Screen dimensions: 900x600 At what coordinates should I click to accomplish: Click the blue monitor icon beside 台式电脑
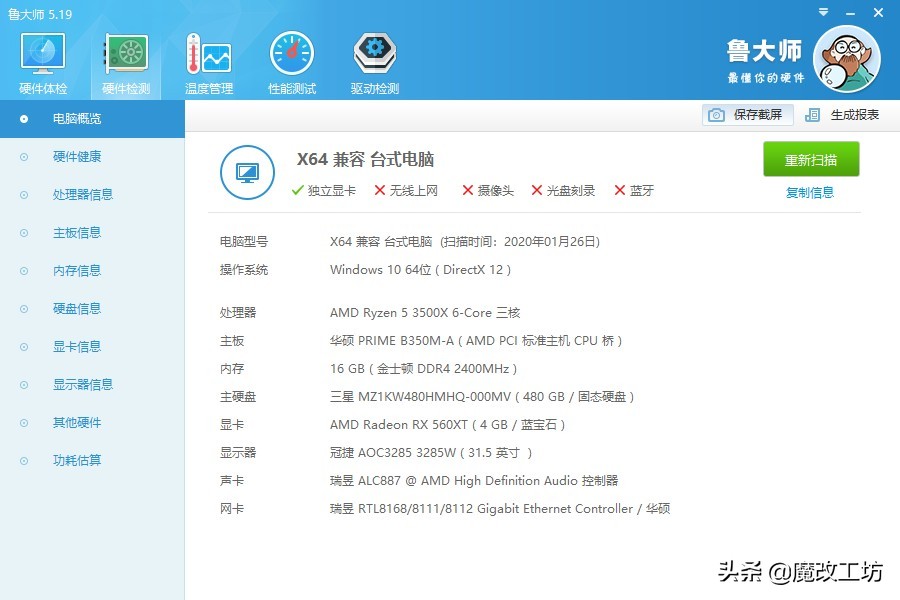[247, 172]
